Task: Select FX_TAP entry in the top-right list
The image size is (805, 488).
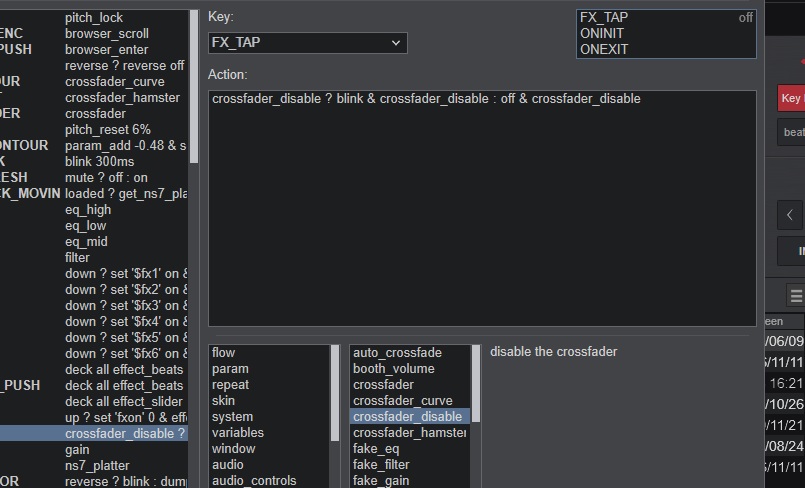Action: coord(604,17)
